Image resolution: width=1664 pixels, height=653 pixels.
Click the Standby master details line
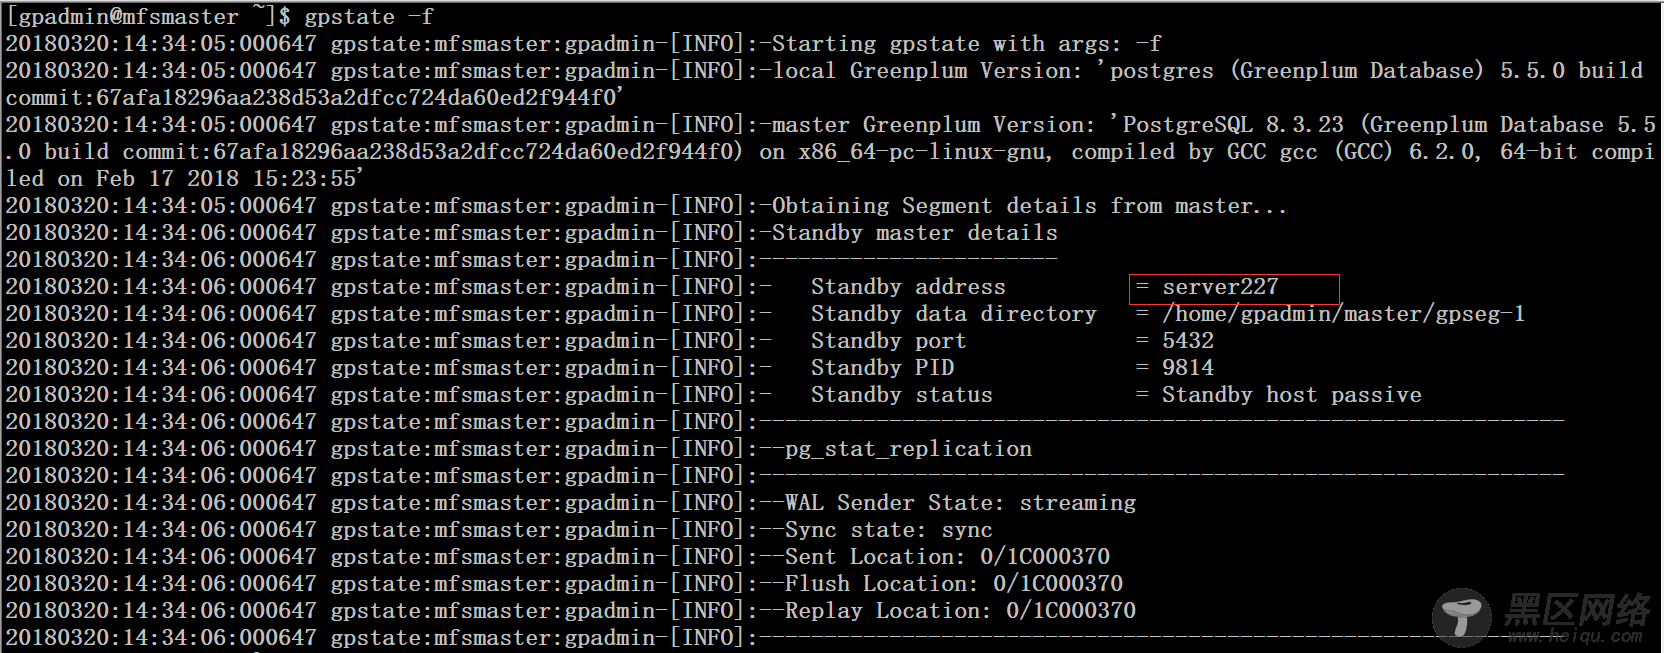[x=914, y=233]
